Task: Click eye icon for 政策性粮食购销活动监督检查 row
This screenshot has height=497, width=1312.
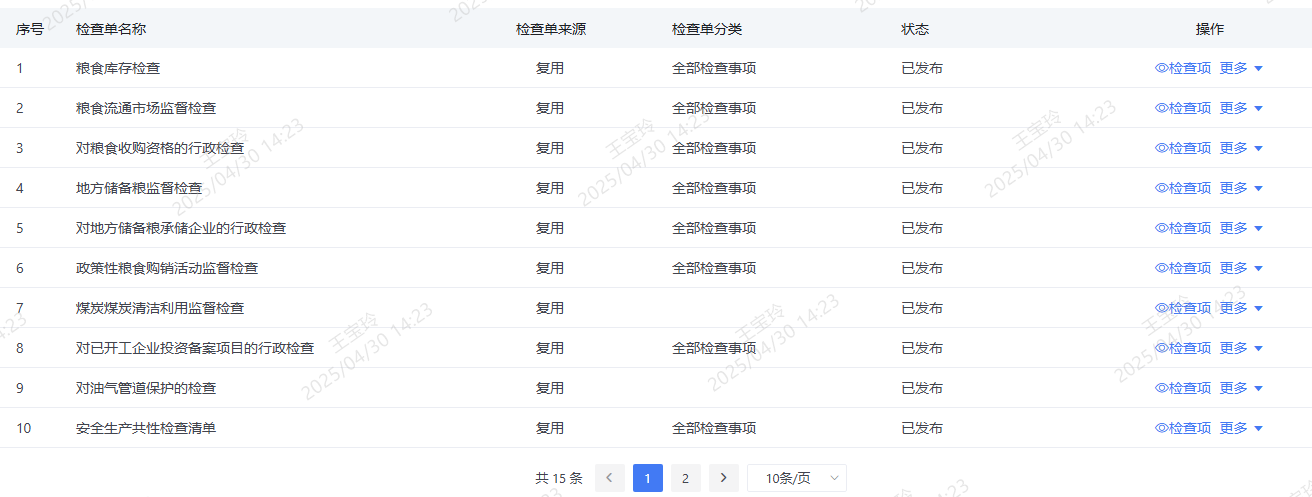Action: click(1161, 268)
